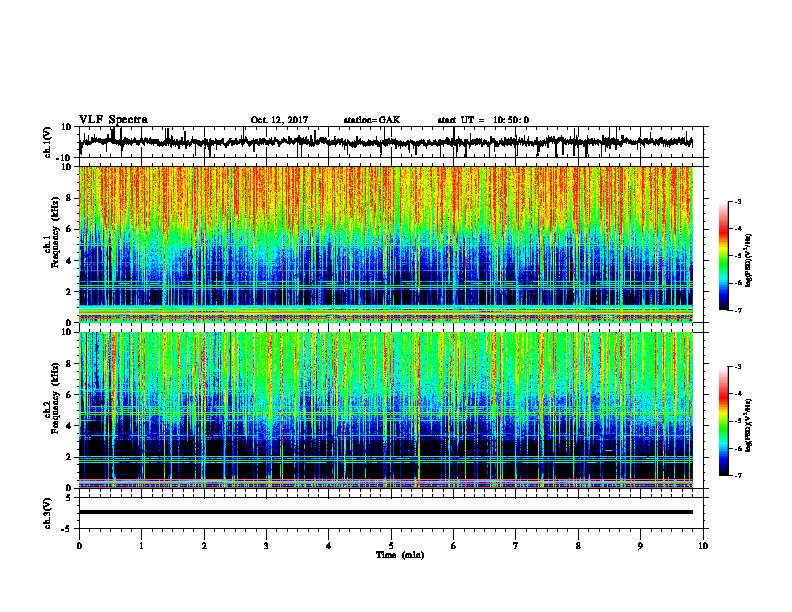
Task: Click the ch.2 "Frequency (kHz)" axis label
Action: 55,397
